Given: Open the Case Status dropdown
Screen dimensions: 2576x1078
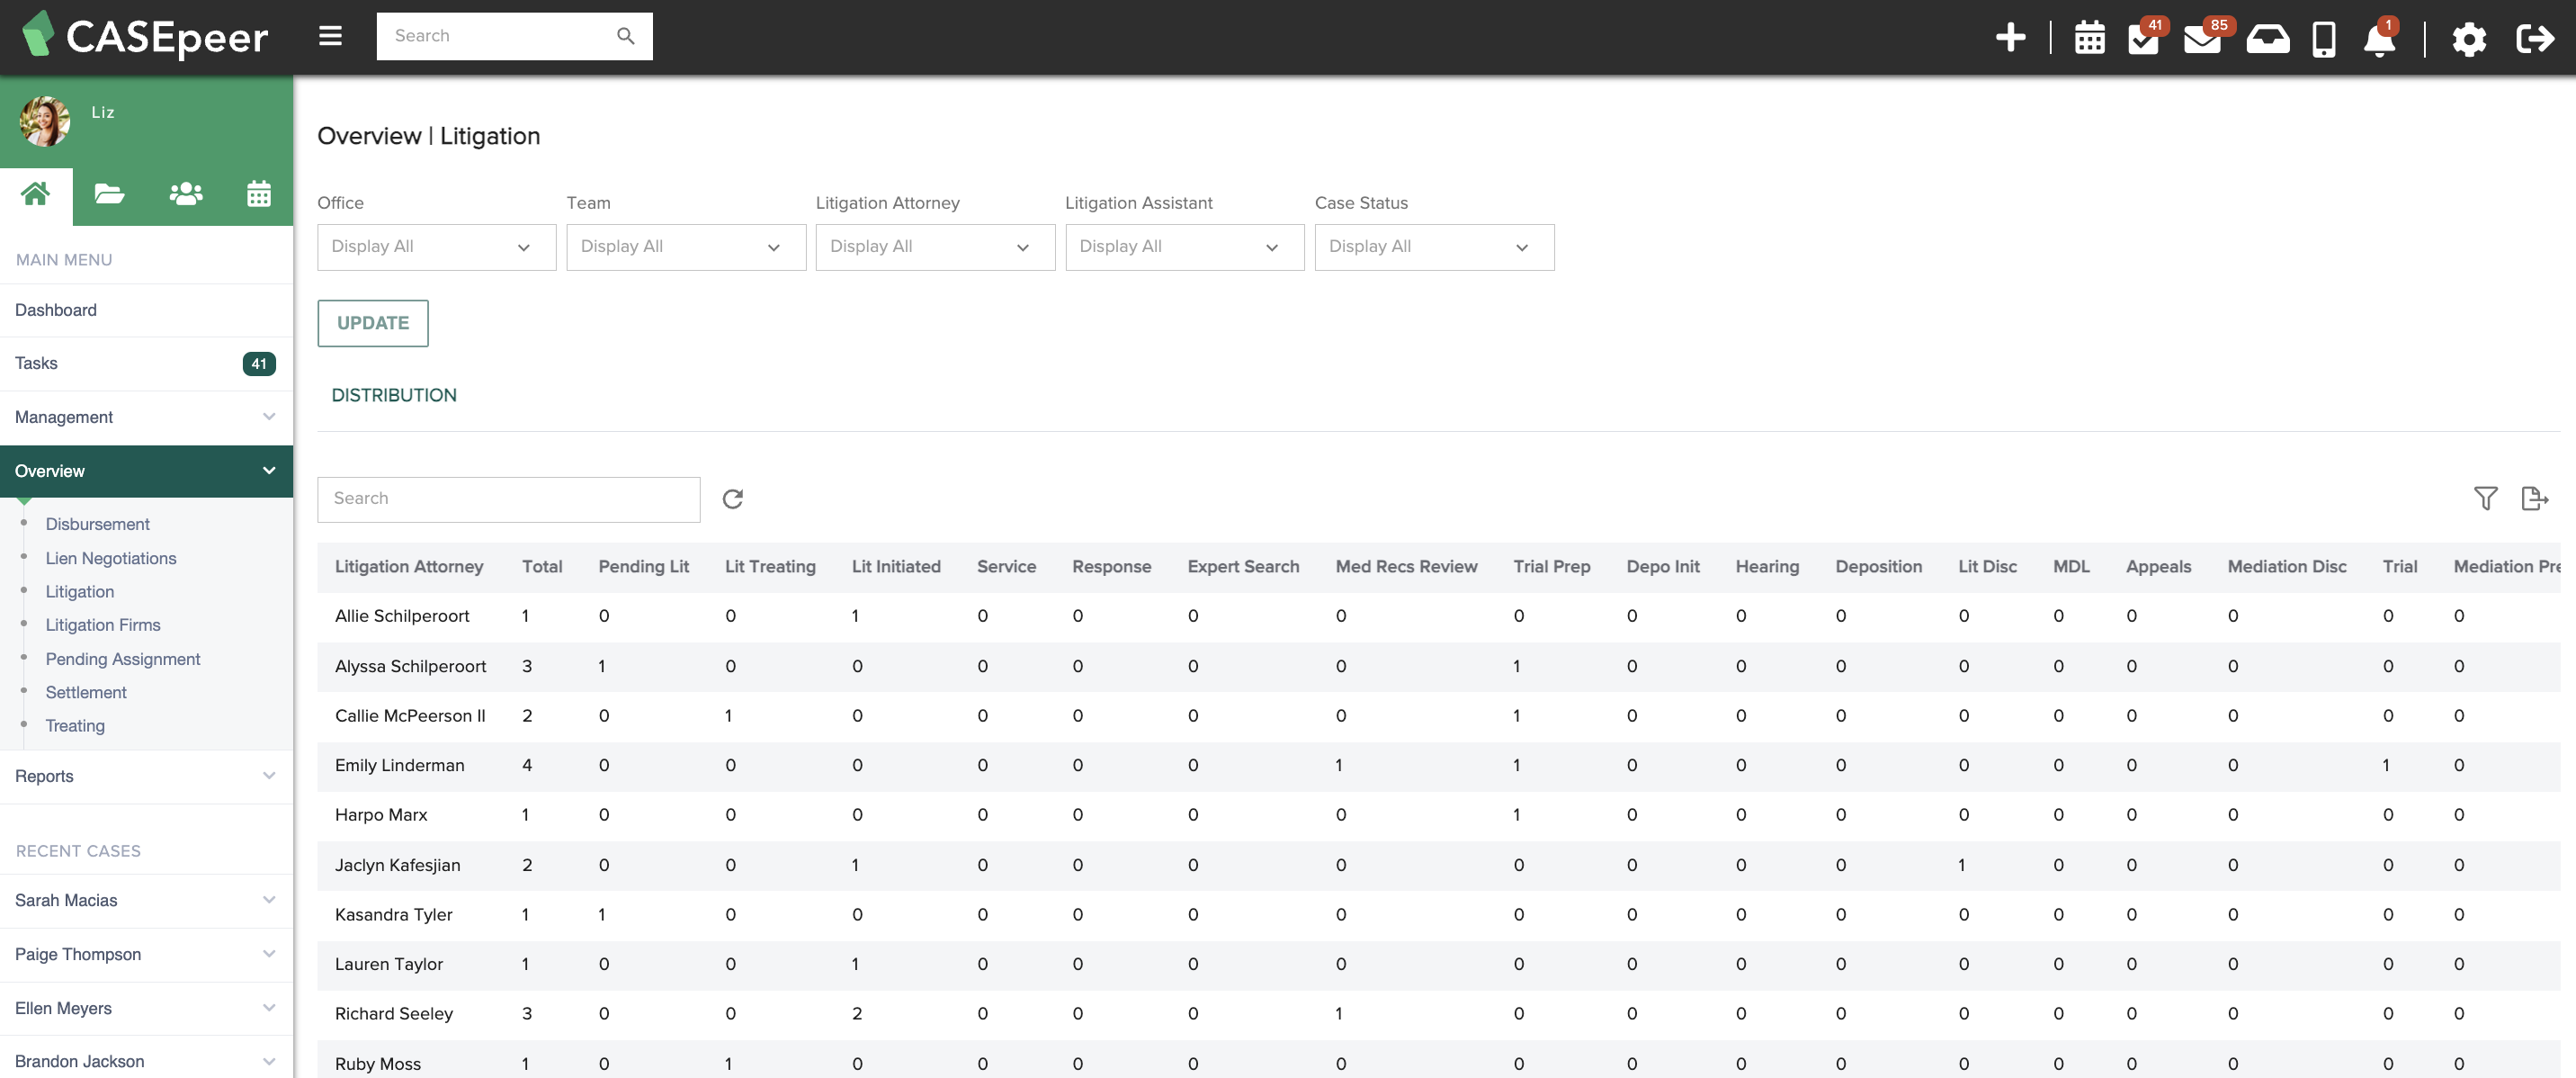Looking at the screenshot, I should coord(1434,247).
